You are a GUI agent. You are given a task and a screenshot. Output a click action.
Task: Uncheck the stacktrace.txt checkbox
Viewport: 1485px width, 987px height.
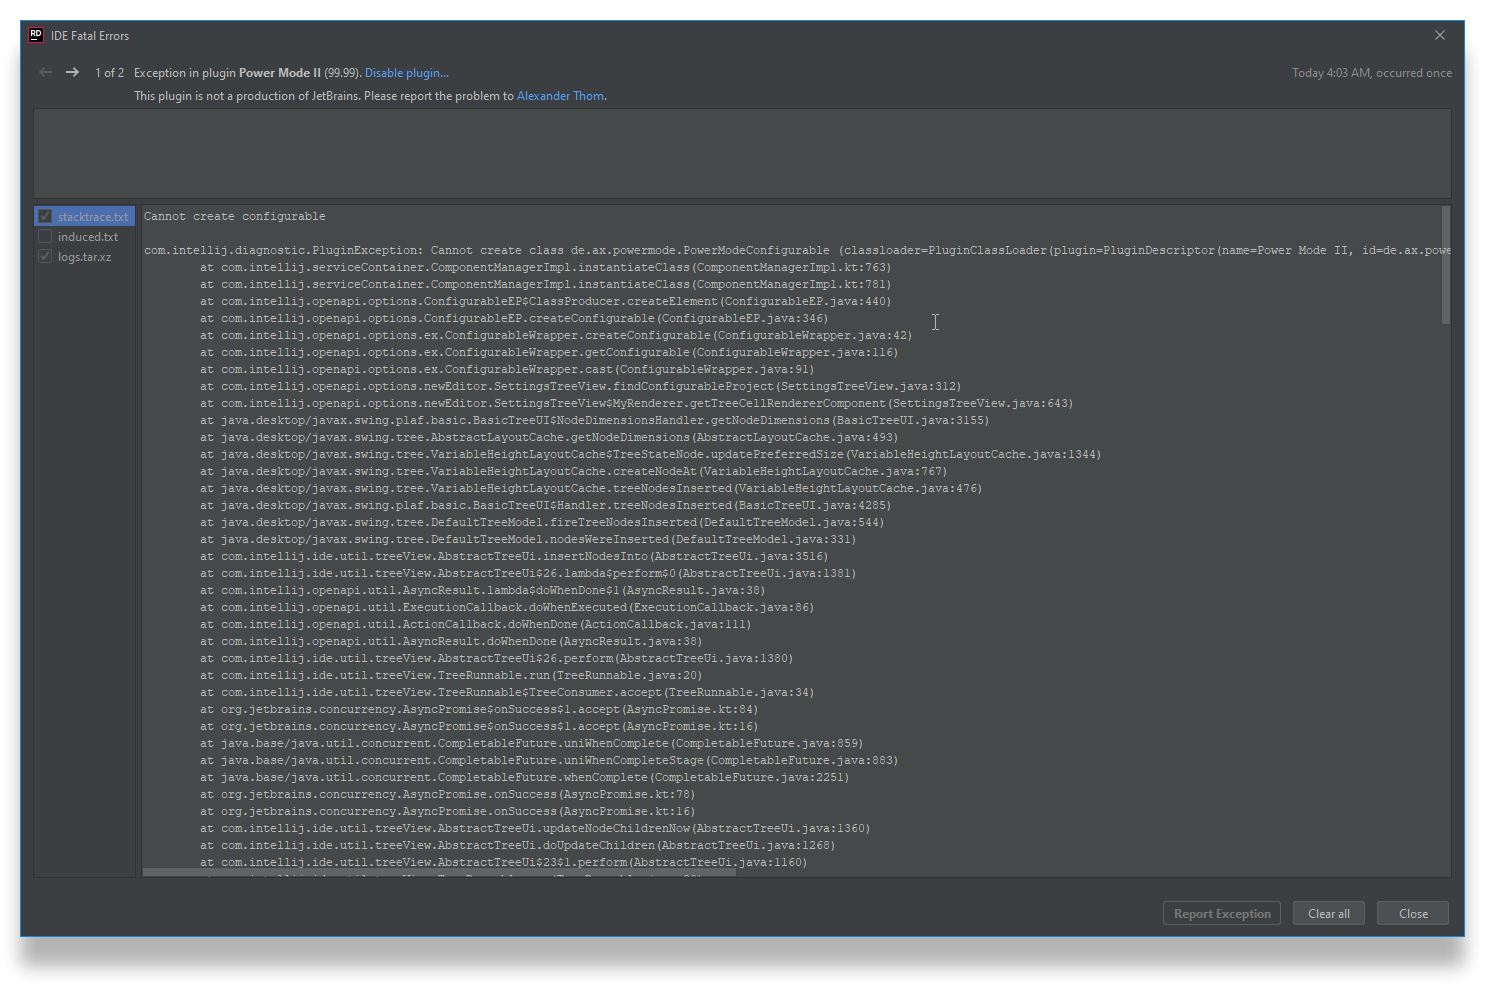click(x=44, y=215)
